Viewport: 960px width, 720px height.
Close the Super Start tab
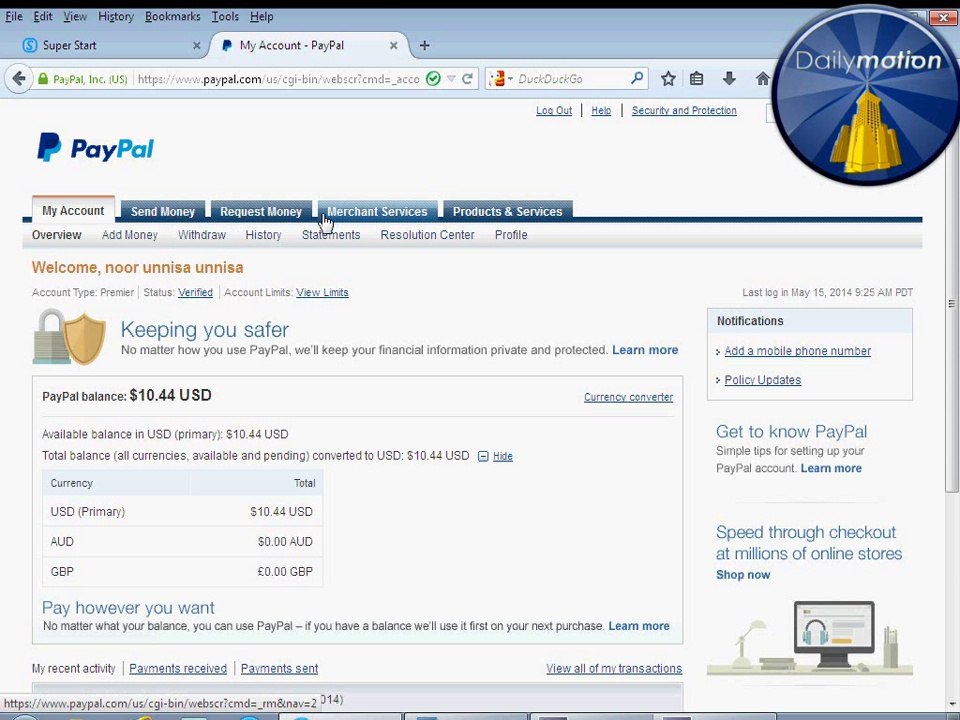coord(197,45)
